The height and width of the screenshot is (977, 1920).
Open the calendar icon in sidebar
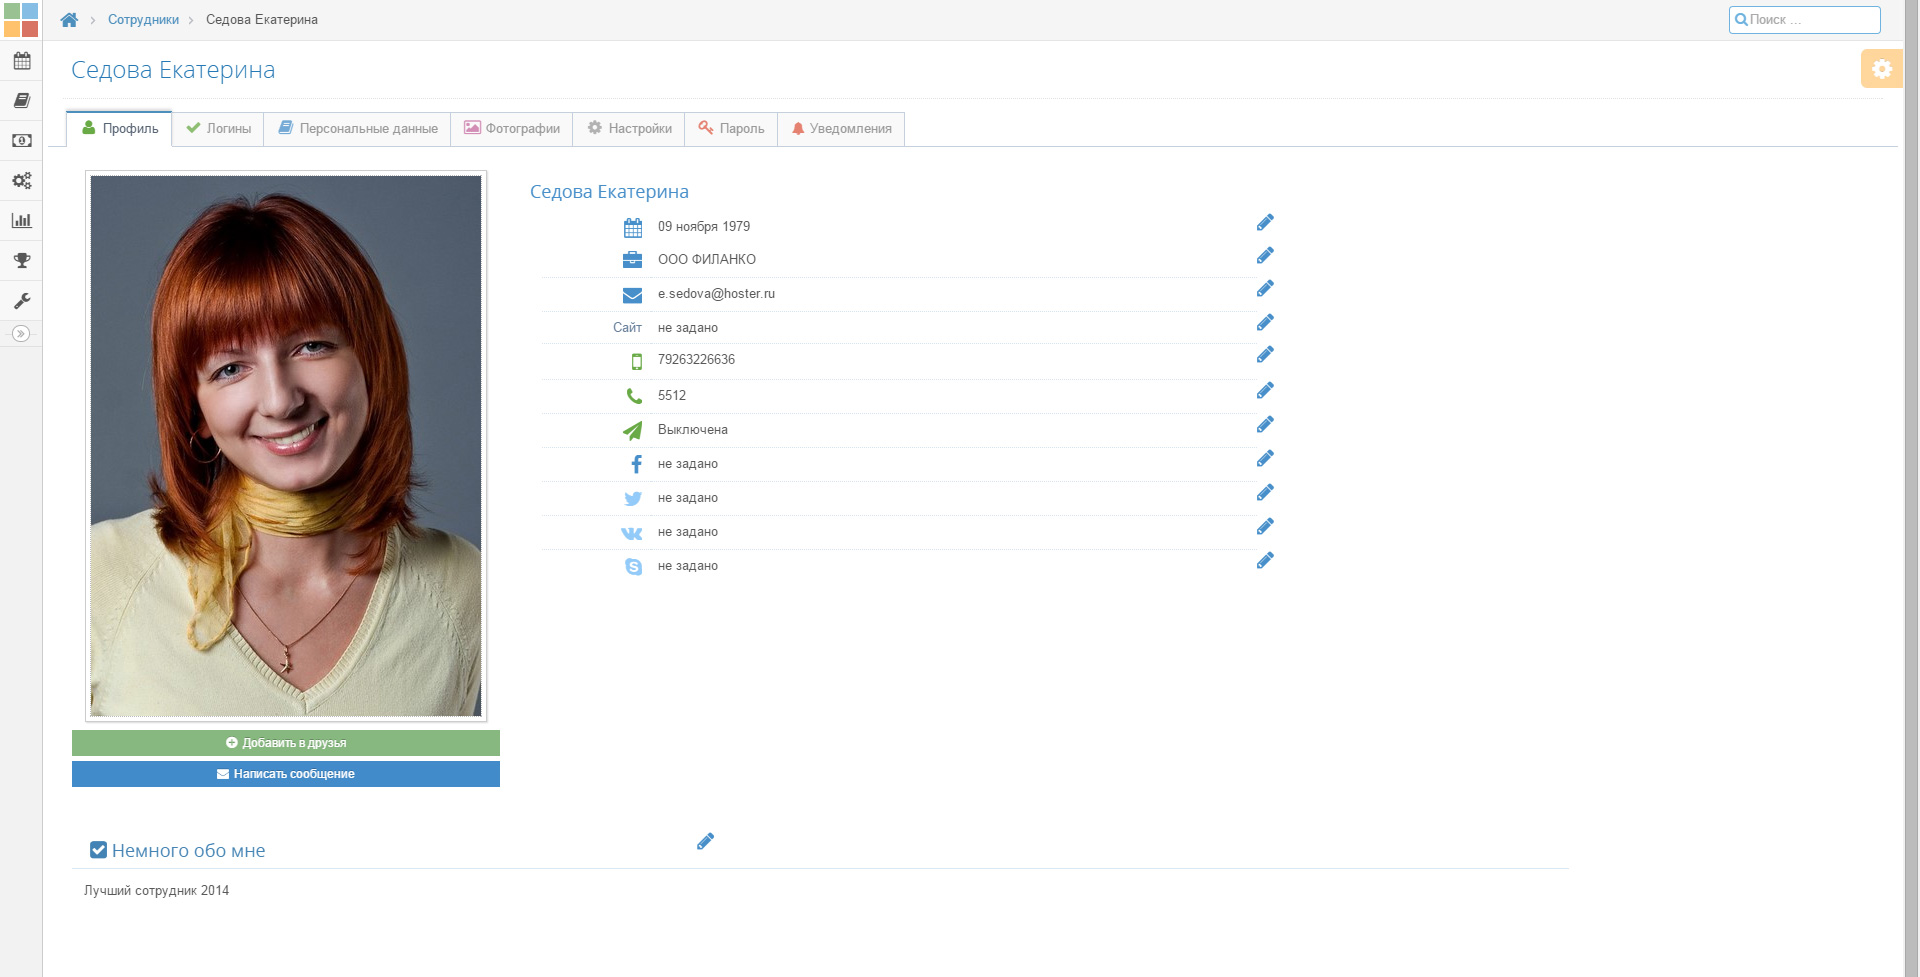[x=21, y=61]
